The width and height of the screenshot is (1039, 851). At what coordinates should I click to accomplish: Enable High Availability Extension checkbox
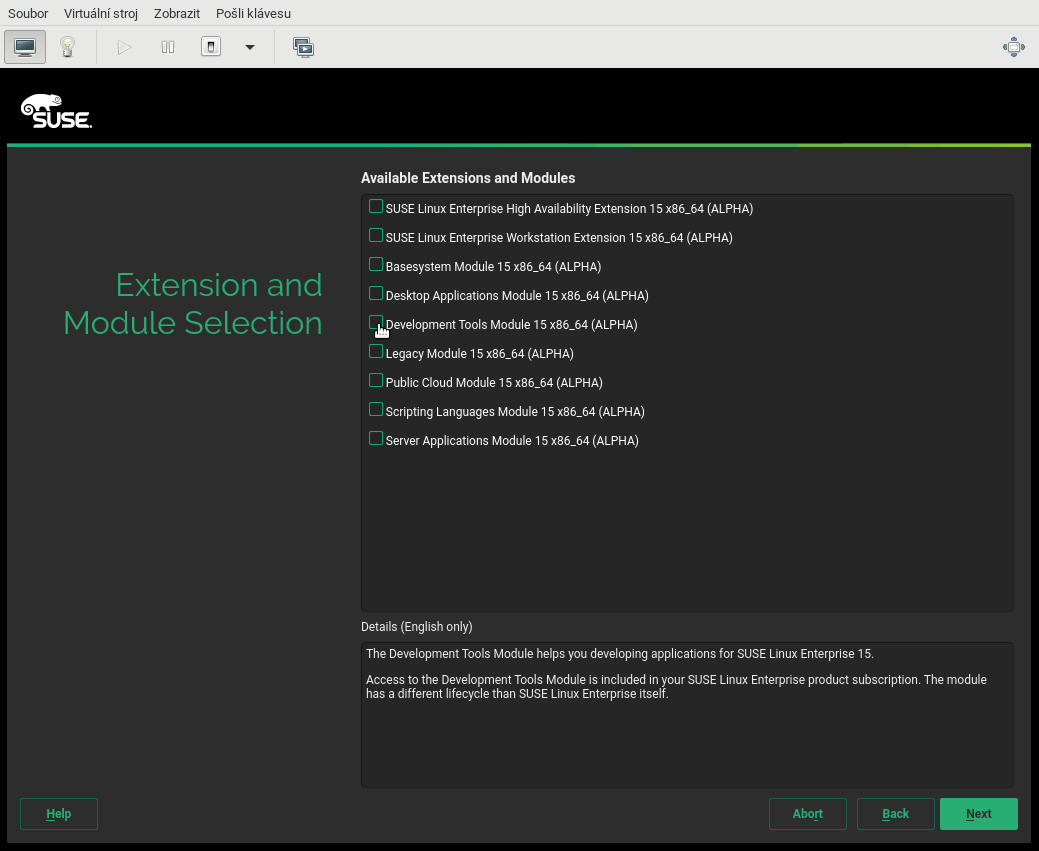point(376,207)
